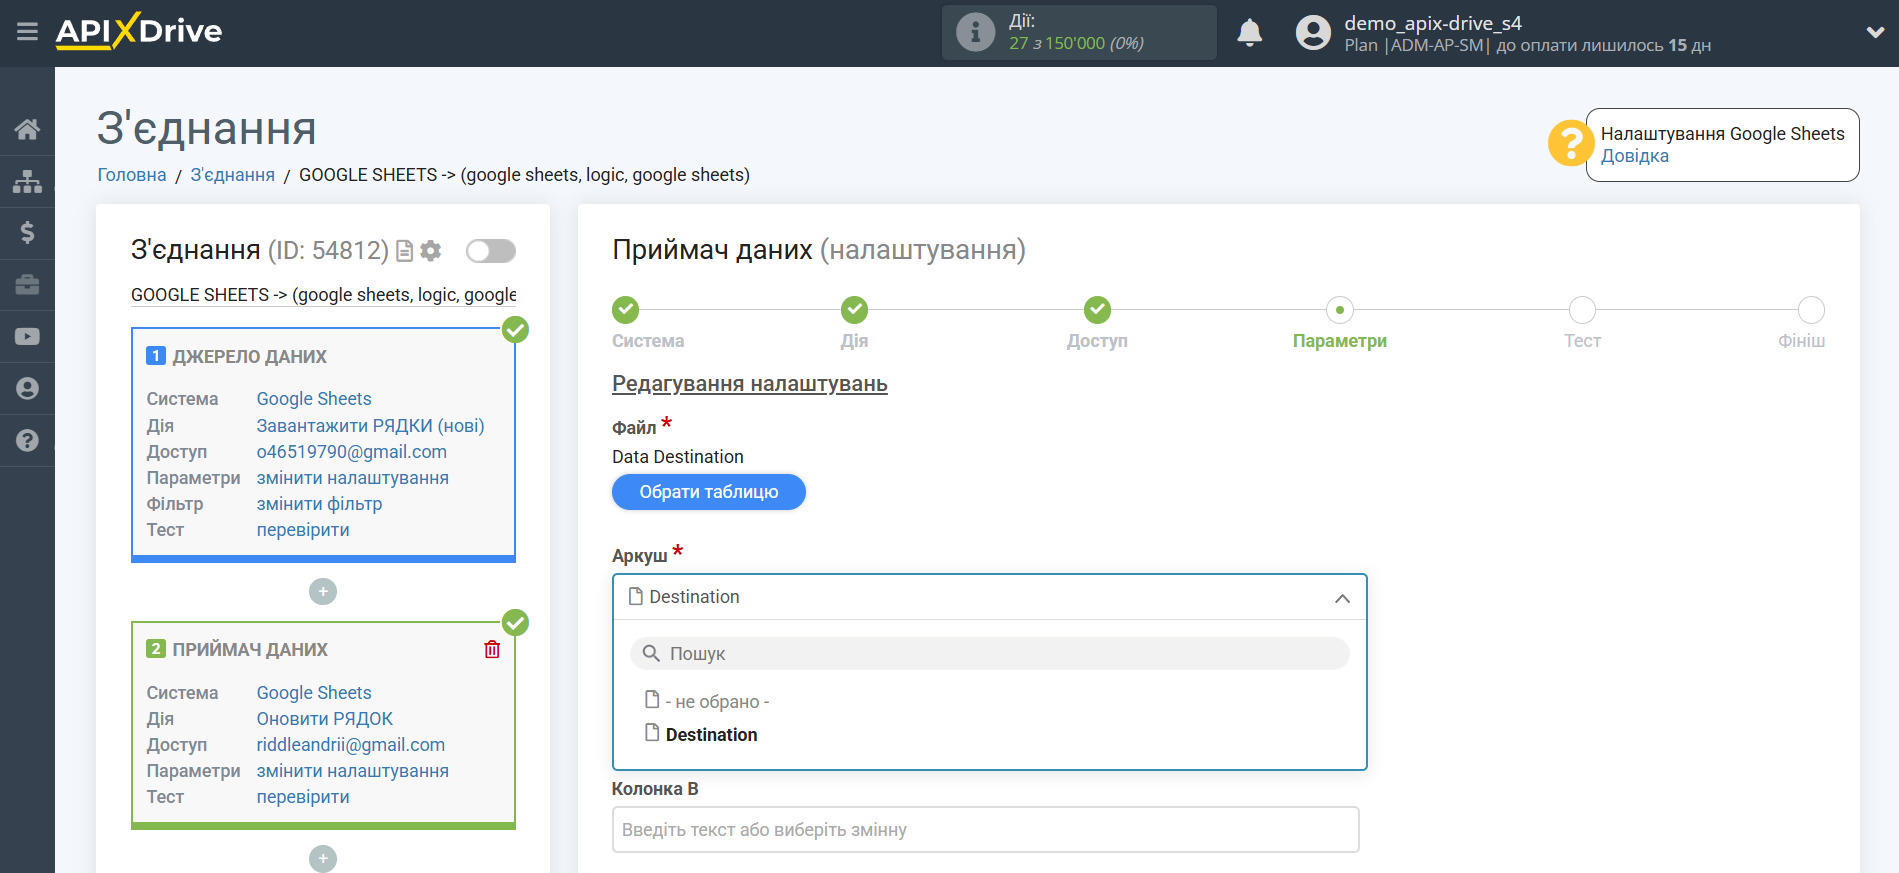Viewport: 1899px width, 873px height.
Task: Click receiver змінити налаштування link
Action: (353, 771)
